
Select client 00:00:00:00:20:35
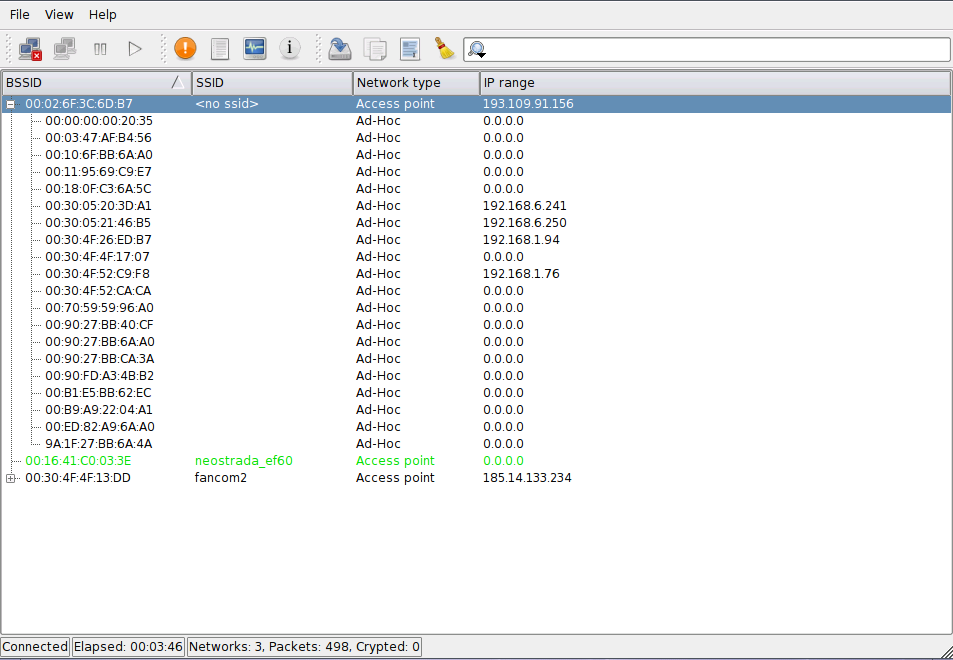click(99, 121)
